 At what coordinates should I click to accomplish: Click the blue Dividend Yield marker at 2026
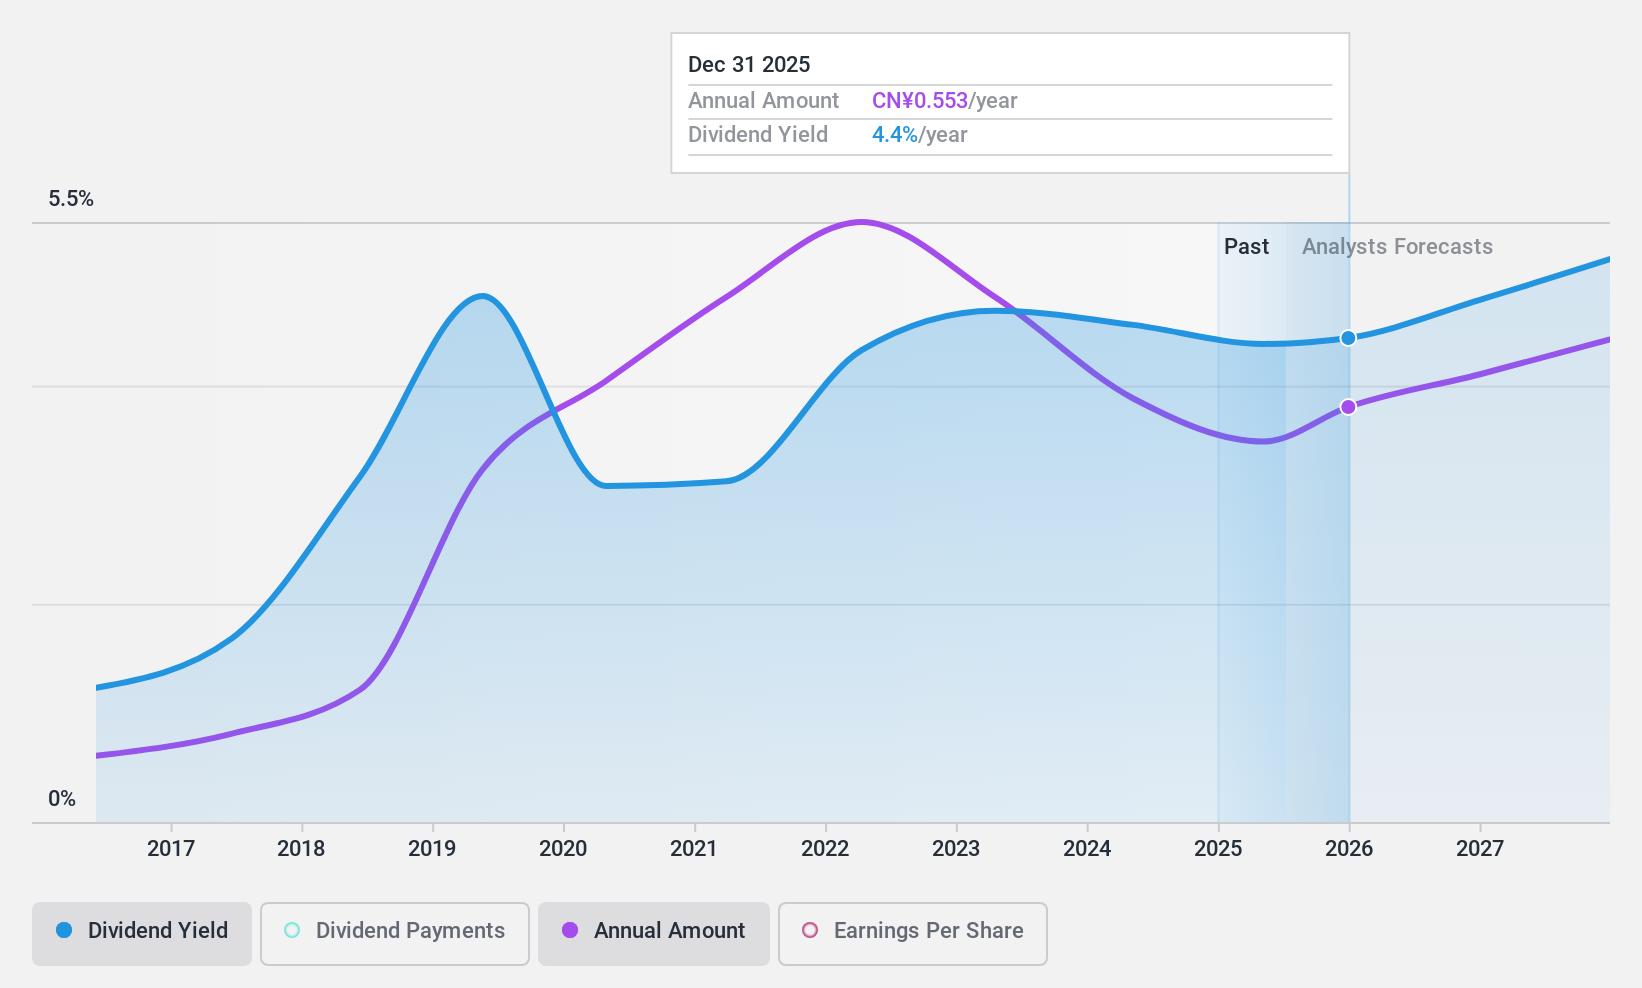pos(1348,338)
